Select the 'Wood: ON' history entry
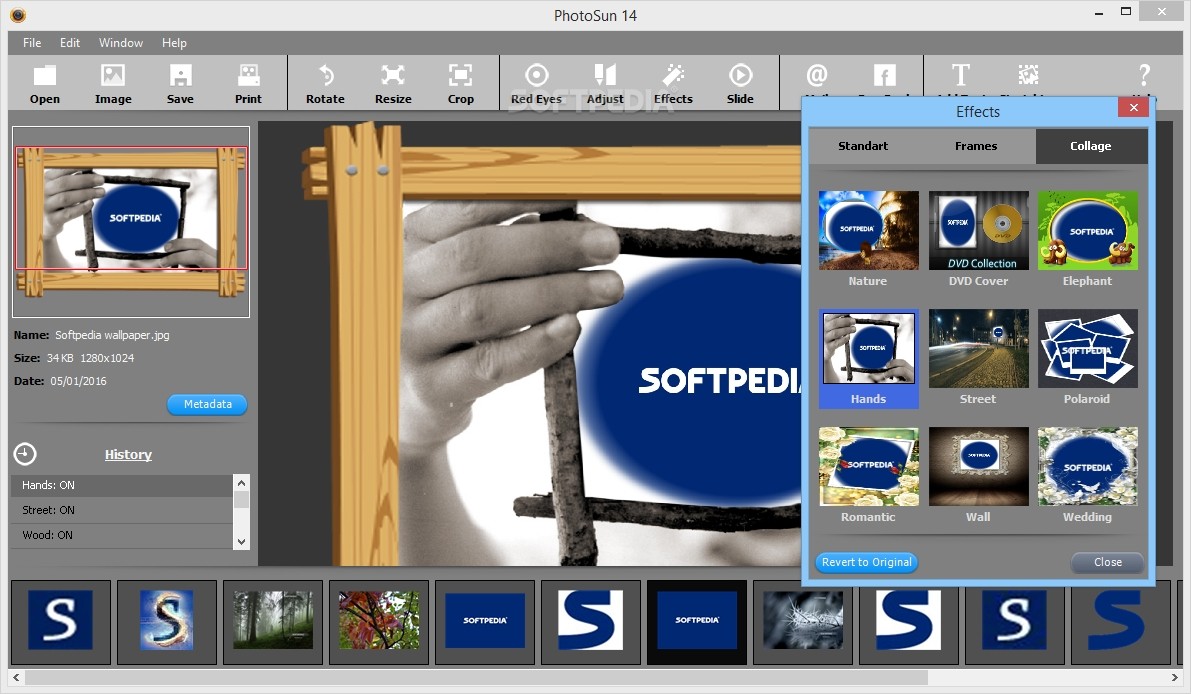This screenshot has width=1191, height=694. [122, 535]
